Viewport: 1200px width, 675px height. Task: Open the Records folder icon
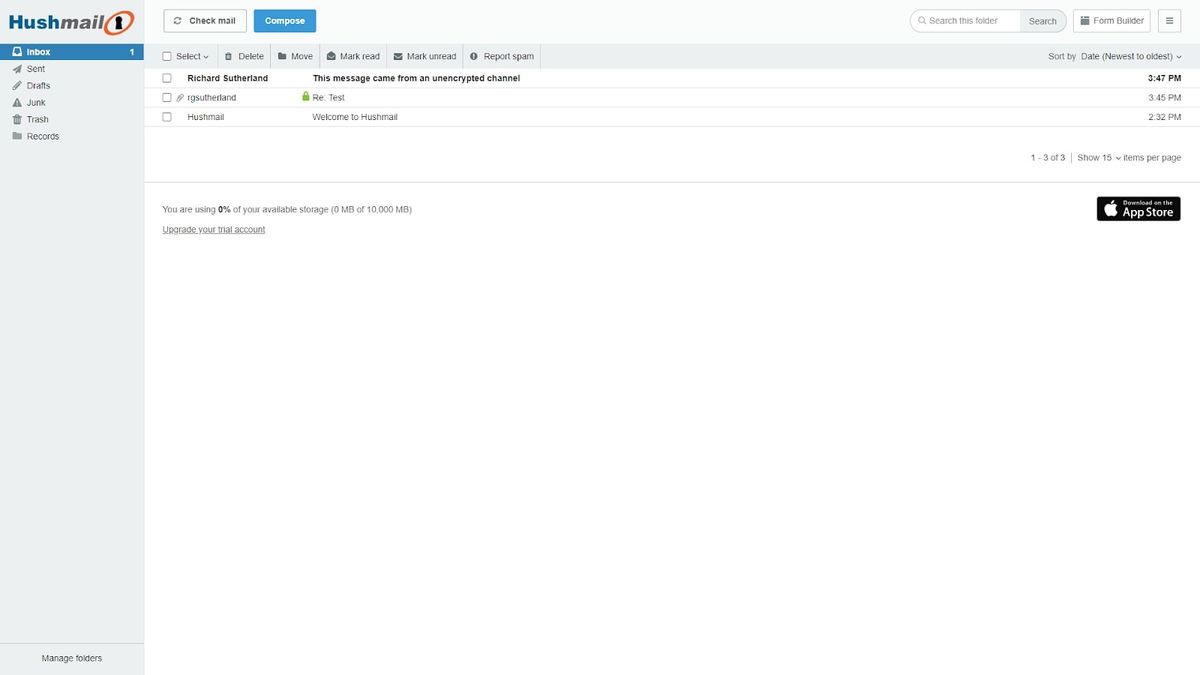pyautogui.click(x=17, y=135)
